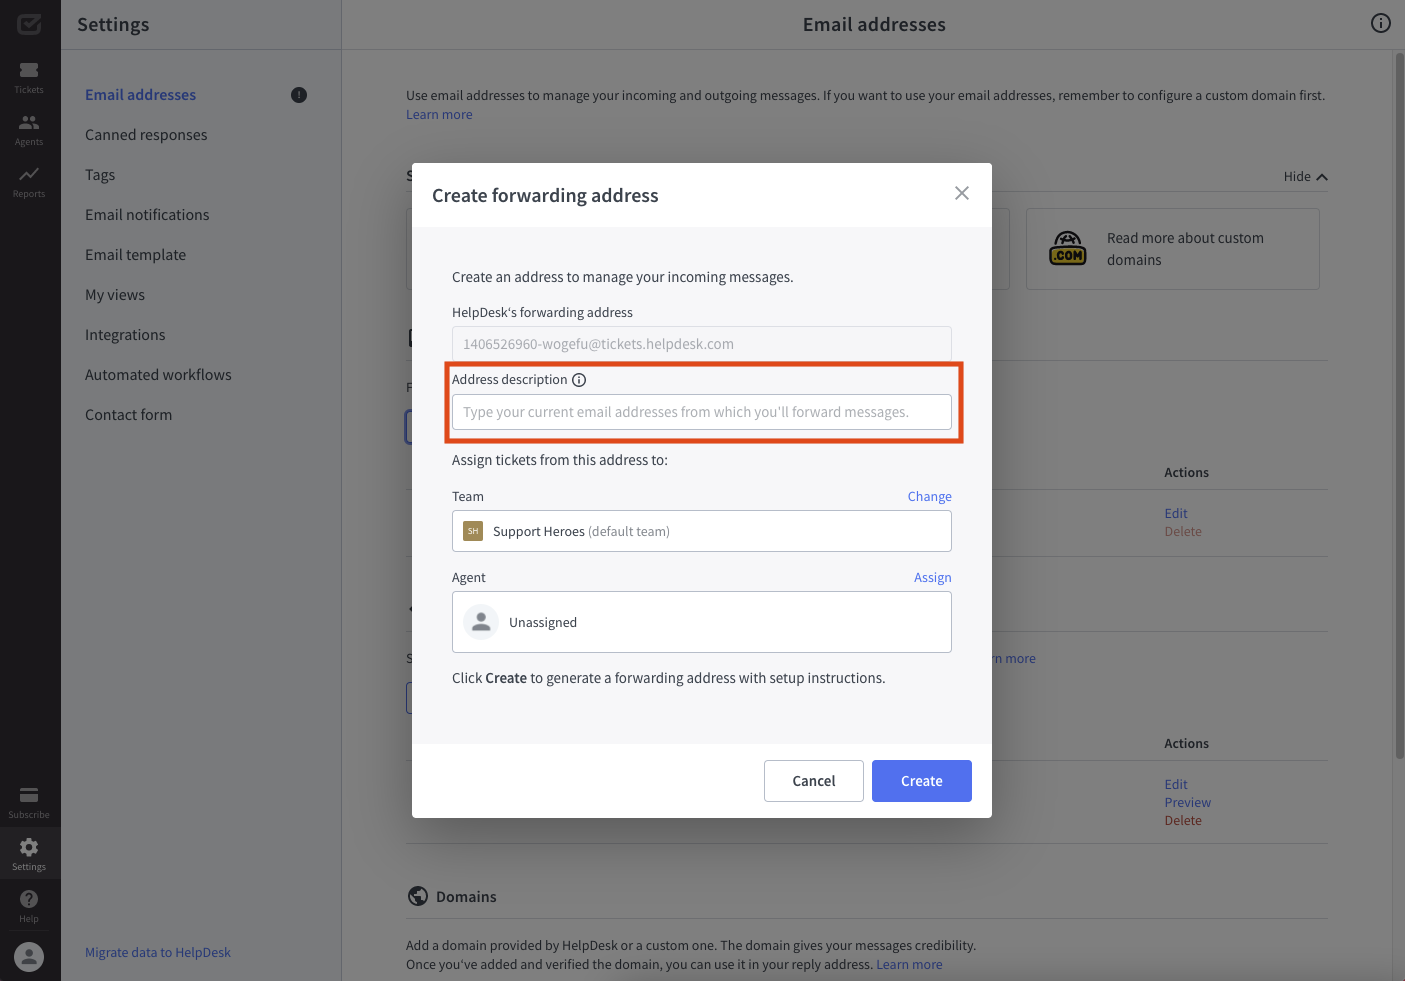This screenshot has height=981, width=1405.
Task: Open Migrate data to HelpDesk
Action: point(157,952)
